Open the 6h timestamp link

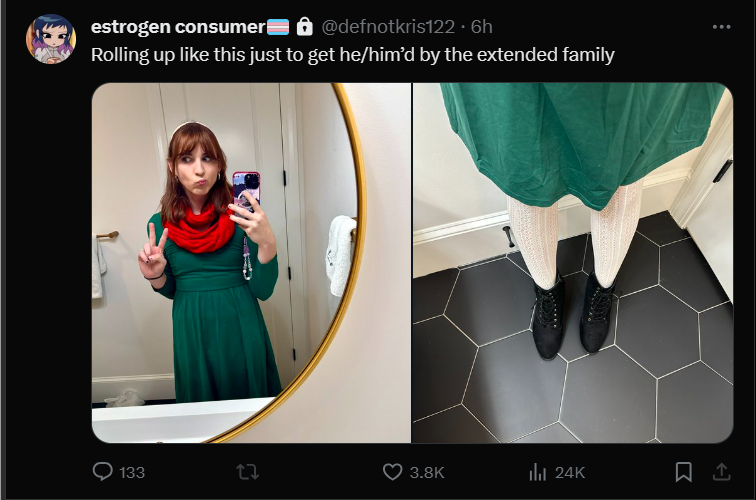482,27
